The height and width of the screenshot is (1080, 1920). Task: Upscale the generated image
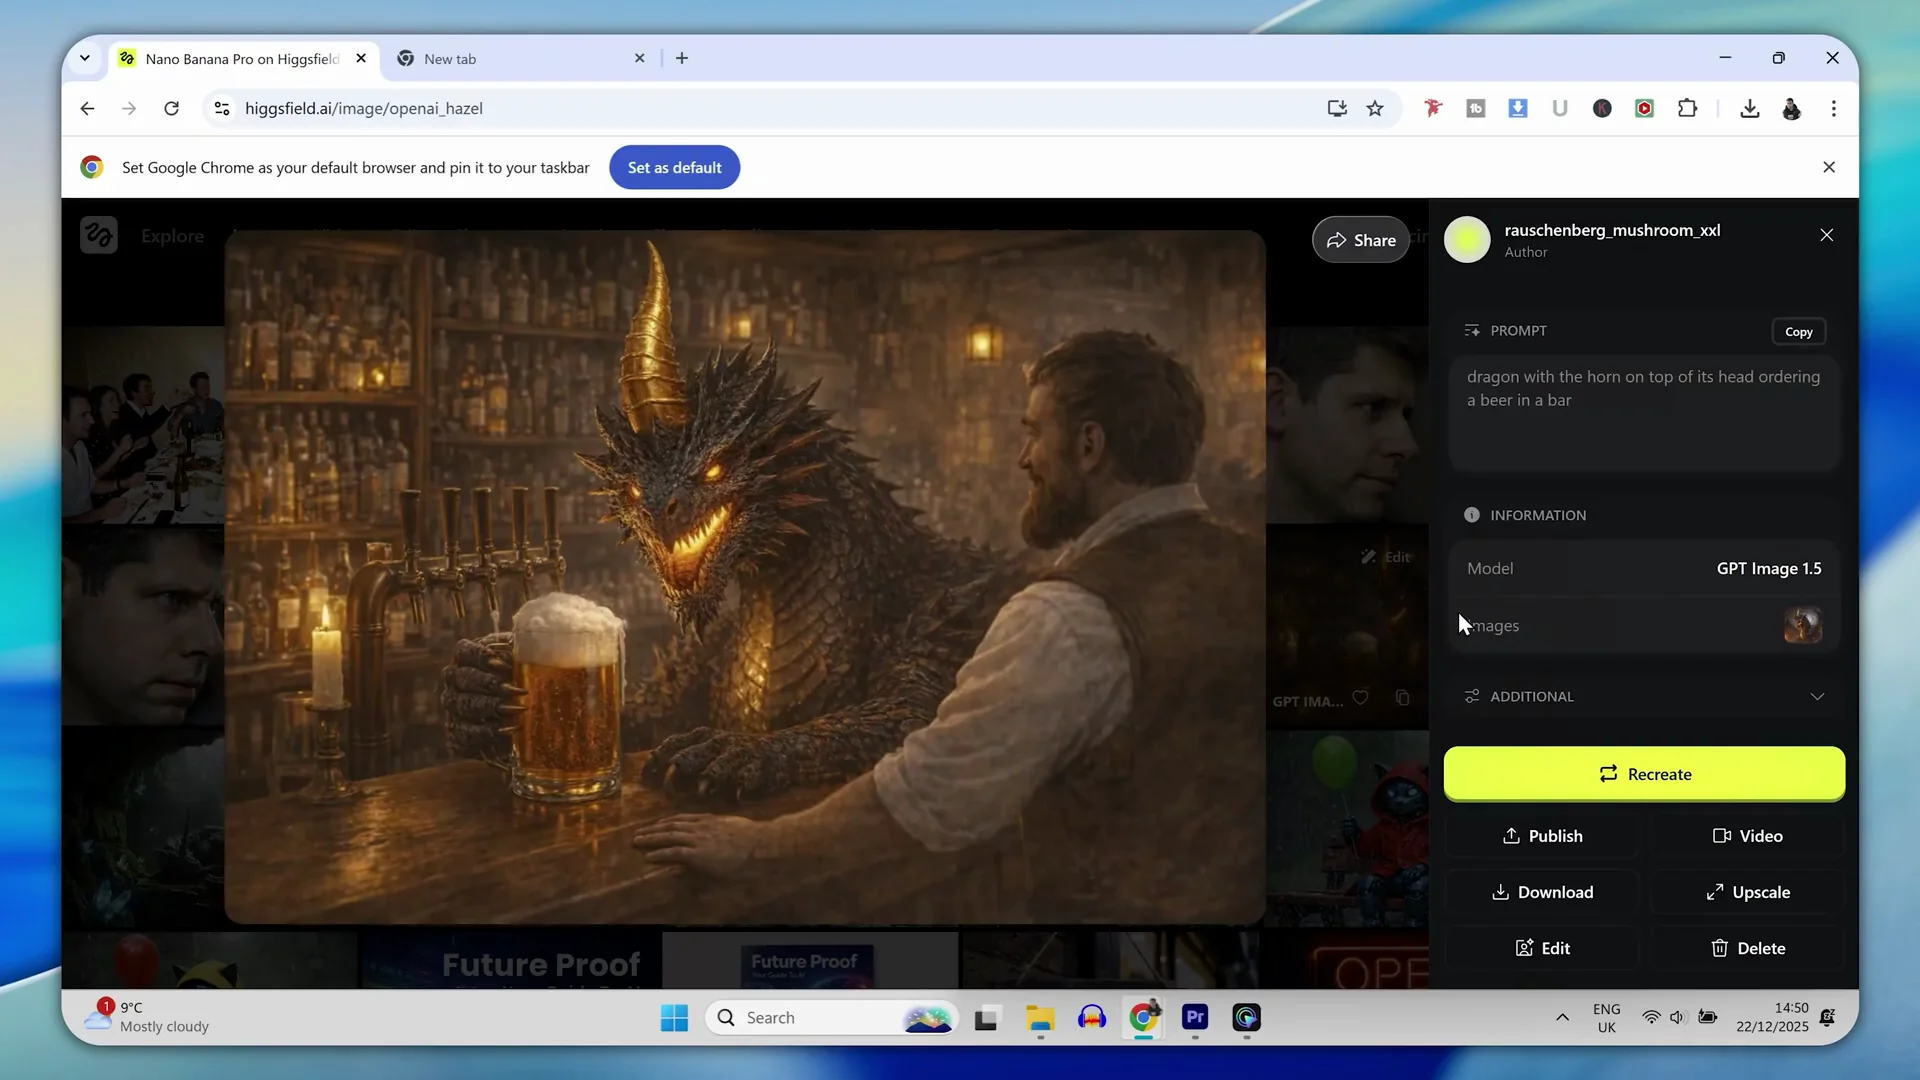point(1747,892)
